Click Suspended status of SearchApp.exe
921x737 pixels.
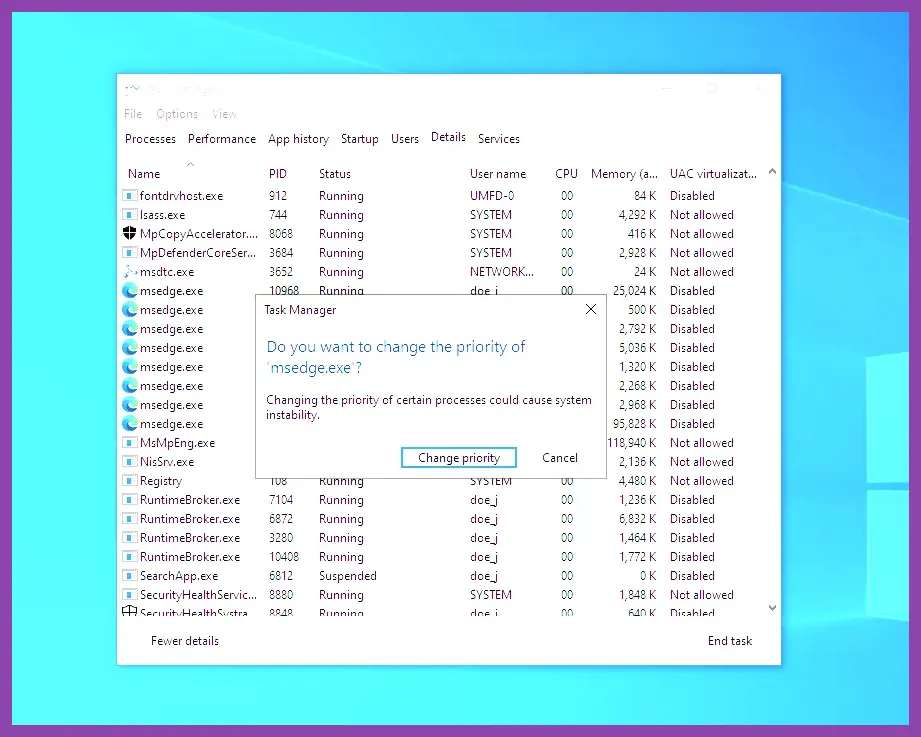tap(348, 576)
